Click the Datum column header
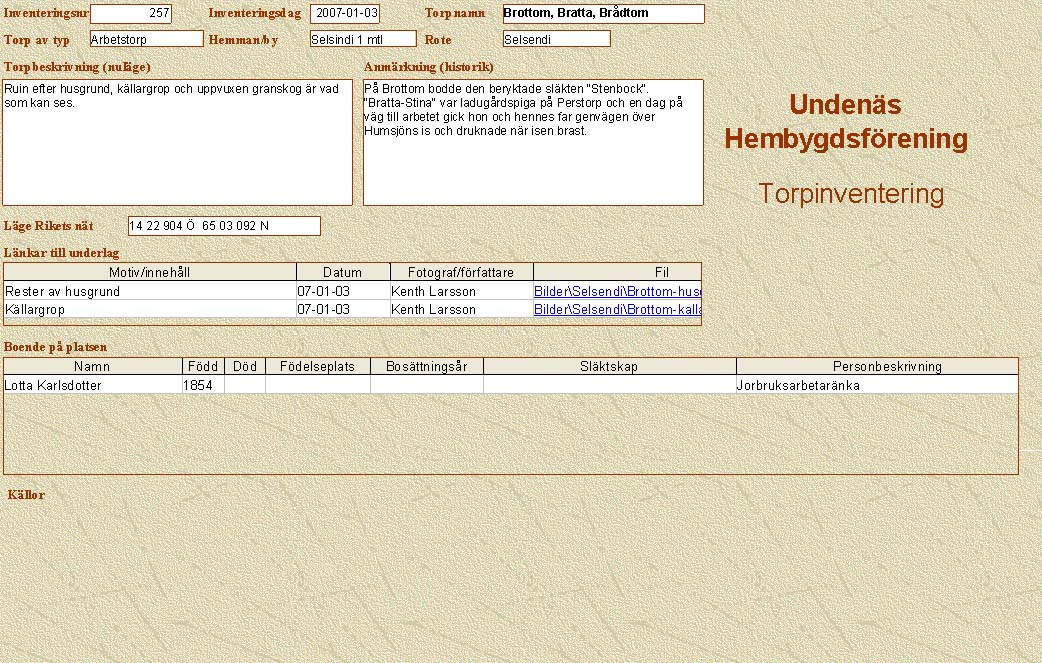Screen dimensions: 1042x663 coord(343,272)
